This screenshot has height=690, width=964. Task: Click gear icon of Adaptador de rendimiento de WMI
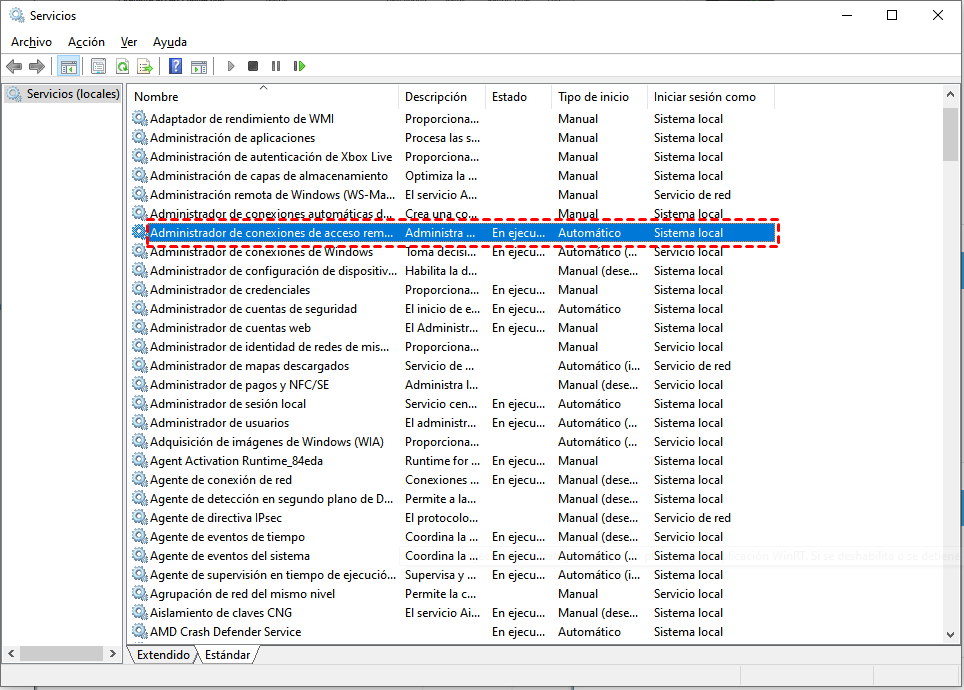pos(140,118)
